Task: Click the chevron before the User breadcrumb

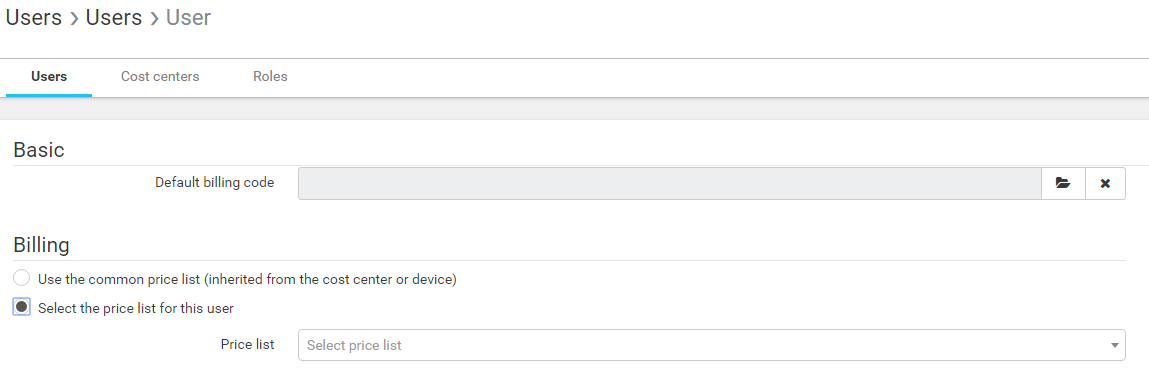Action: click(x=155, y=18)
